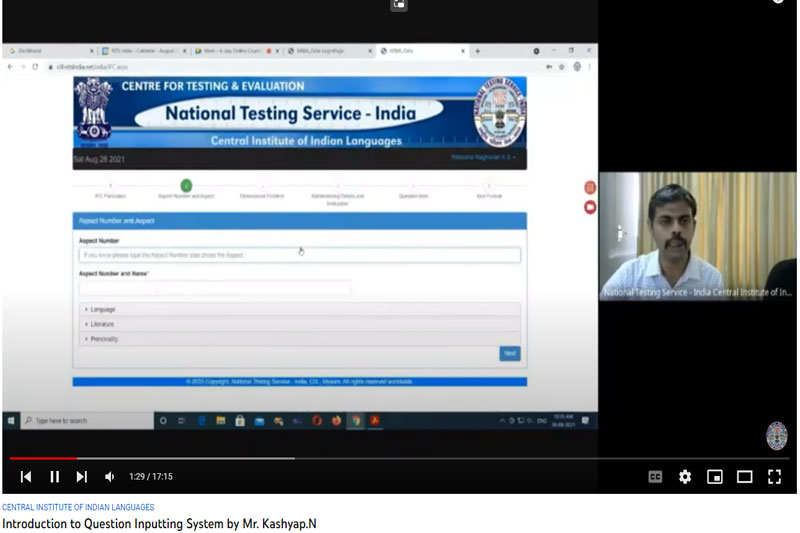The image size is (800, 533).
Task: Click the upper red round recorder icon
Action: 590,188
